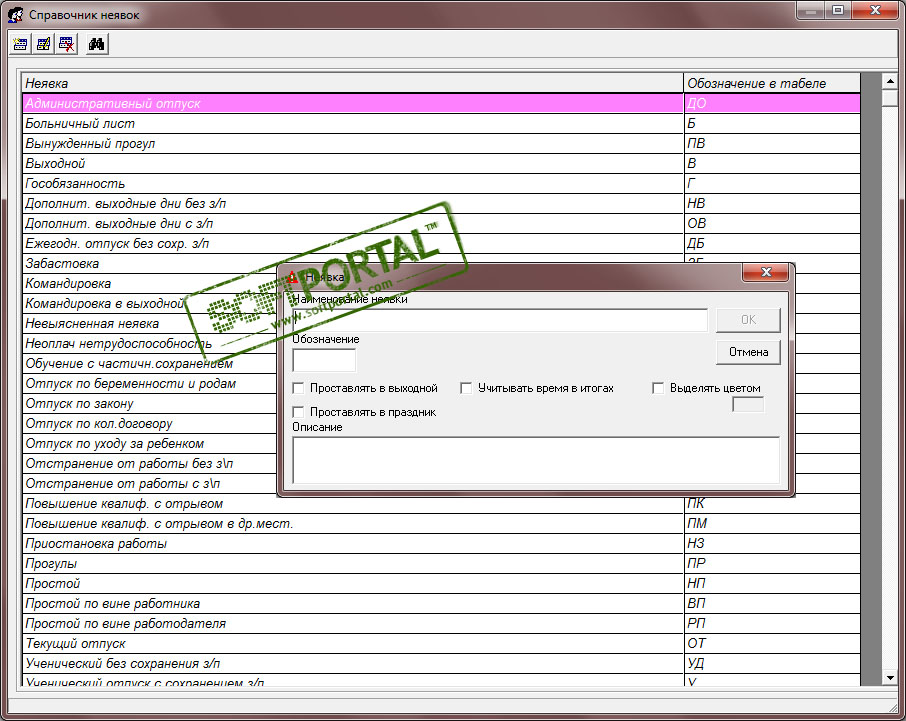Select the 'Отпуск по закону' row
The image size is (906, 721).
[x=150, y=403]
